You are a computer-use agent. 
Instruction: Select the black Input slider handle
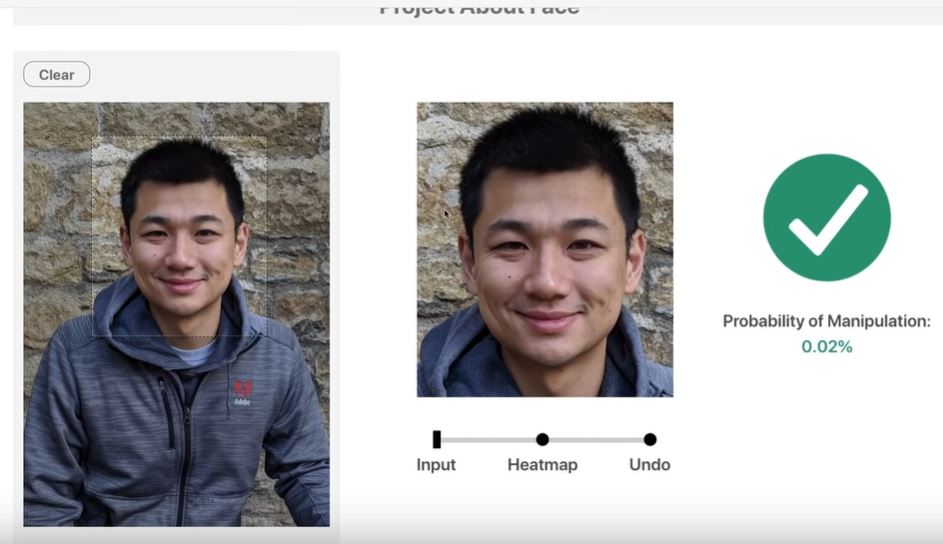(x=437, y=439)
